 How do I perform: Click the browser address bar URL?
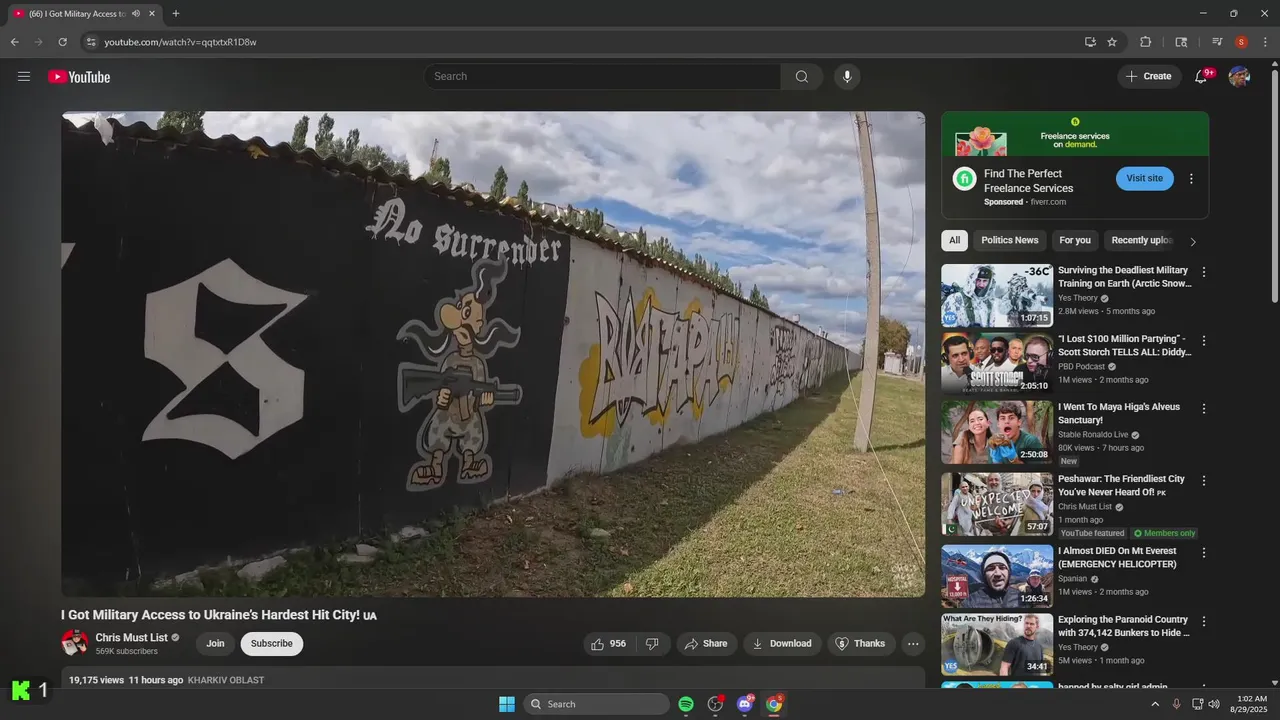[181, 42]
